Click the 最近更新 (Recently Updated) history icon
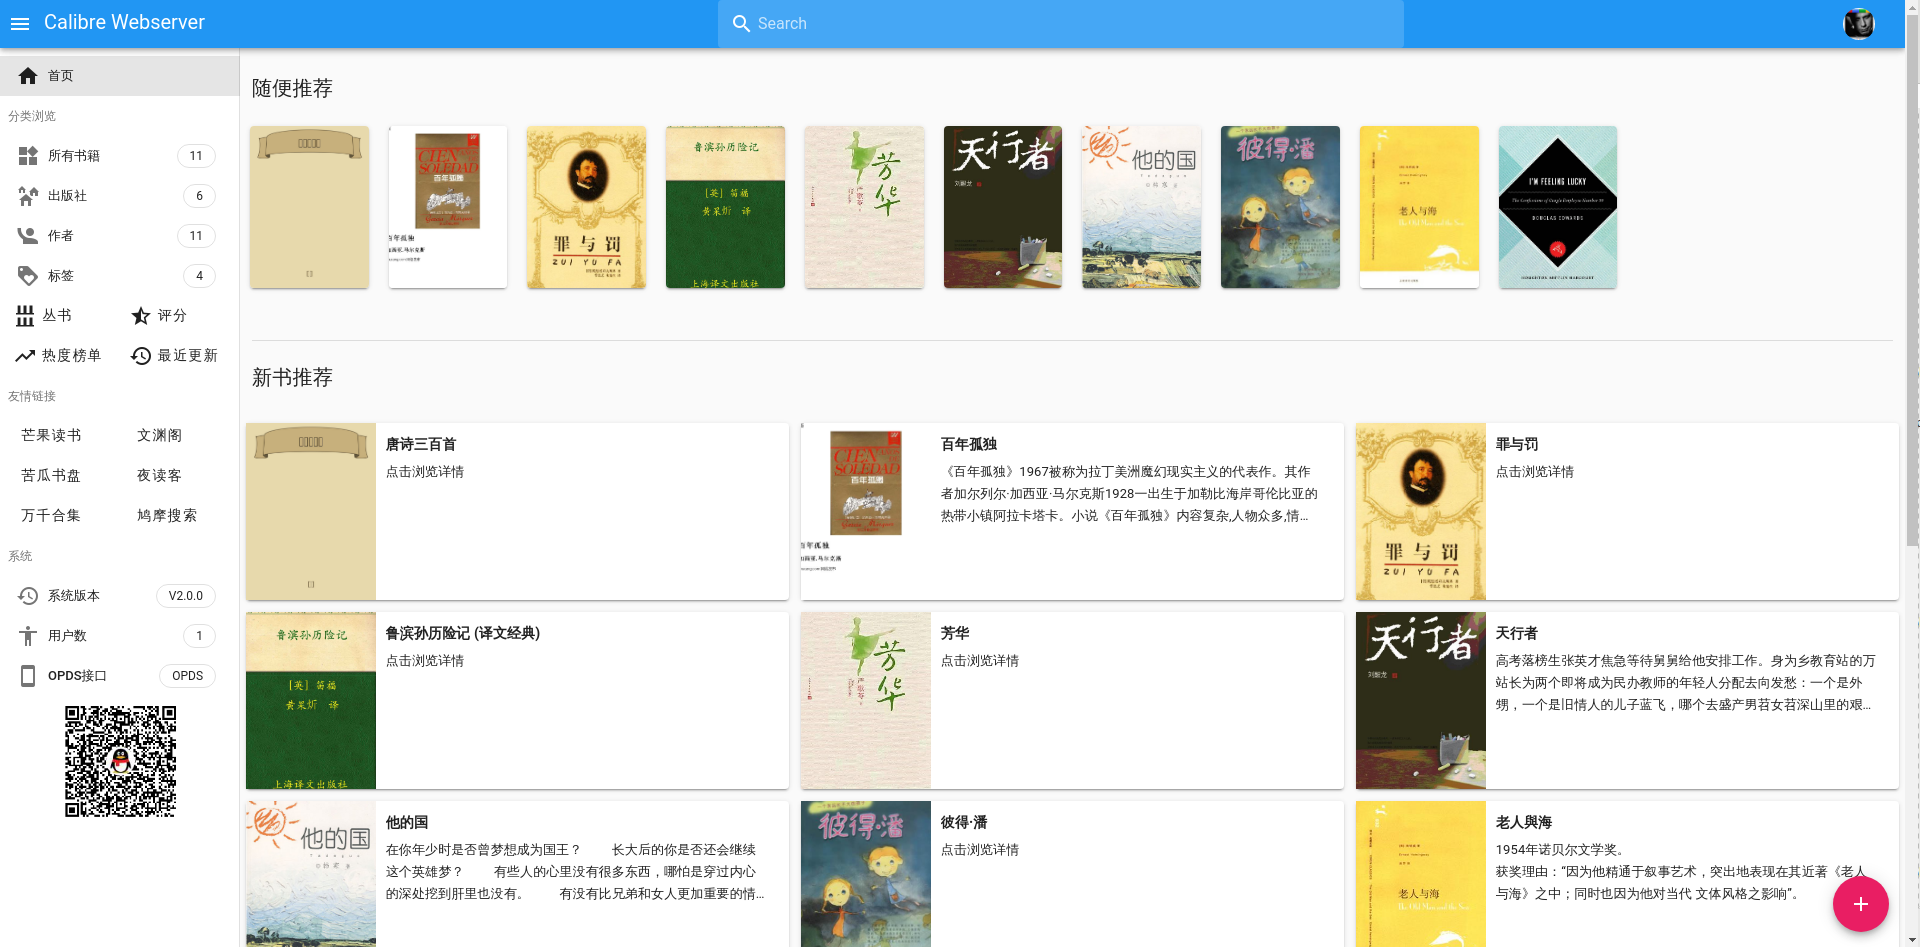 140,355
